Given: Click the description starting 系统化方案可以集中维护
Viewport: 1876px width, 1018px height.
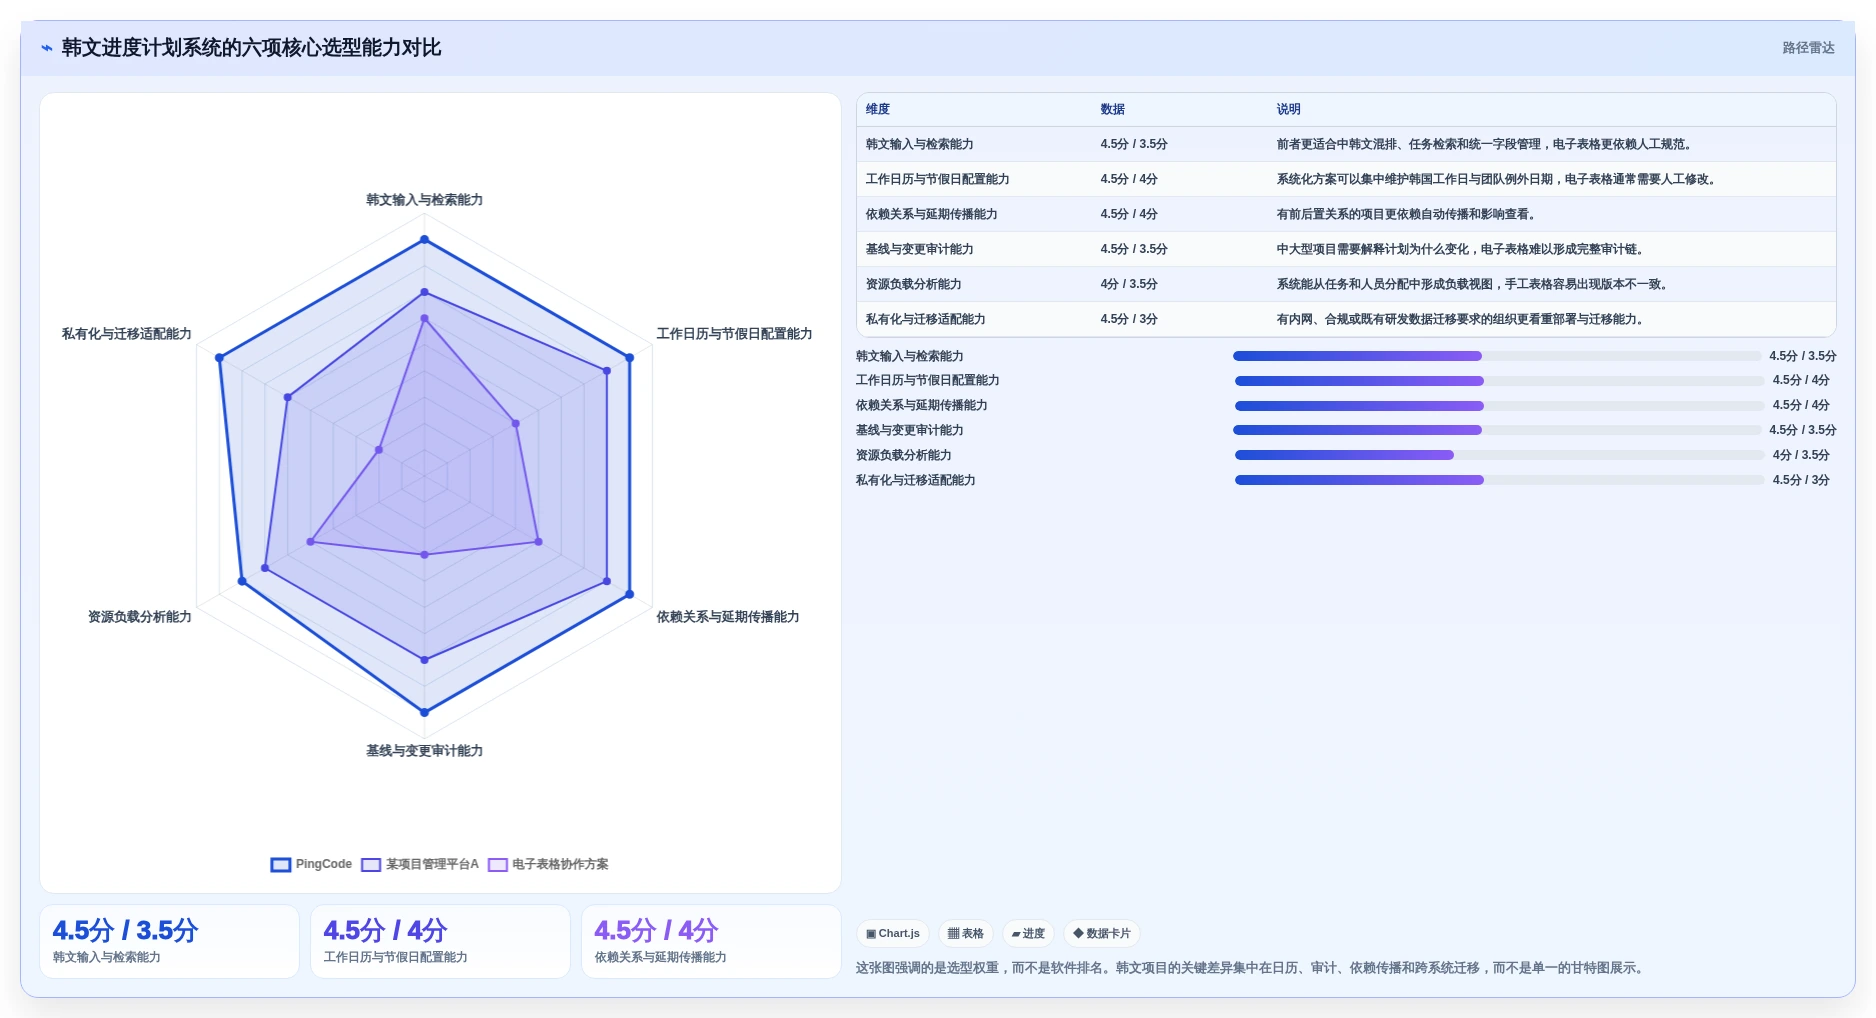Looking at the screenshot, I should (1497, 179).
